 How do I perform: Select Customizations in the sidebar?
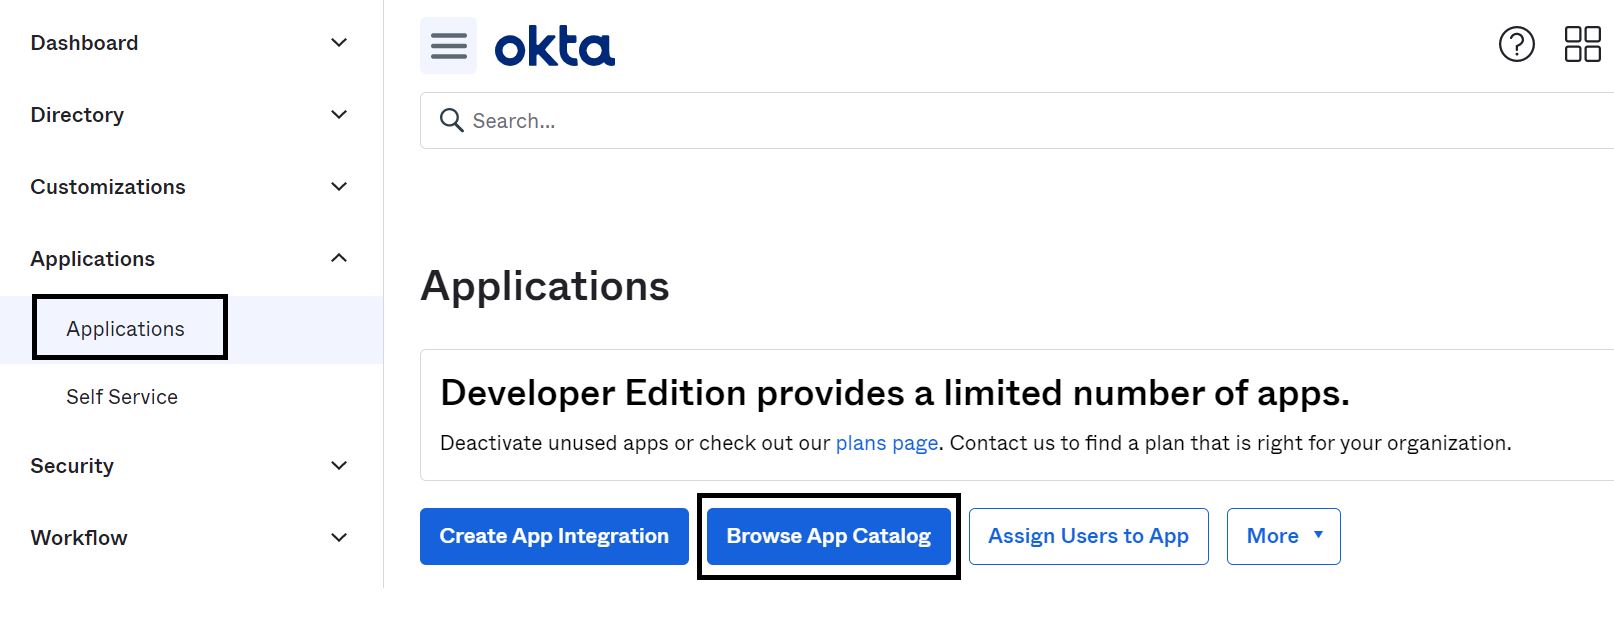pos(108,187)
